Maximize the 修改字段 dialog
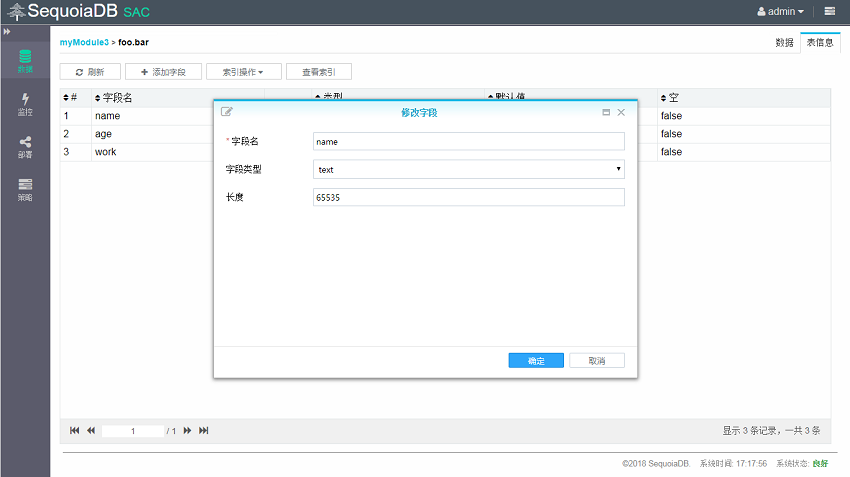Image resolution: width=850 pixels, height=477 pixels. [x=606, y=113]
